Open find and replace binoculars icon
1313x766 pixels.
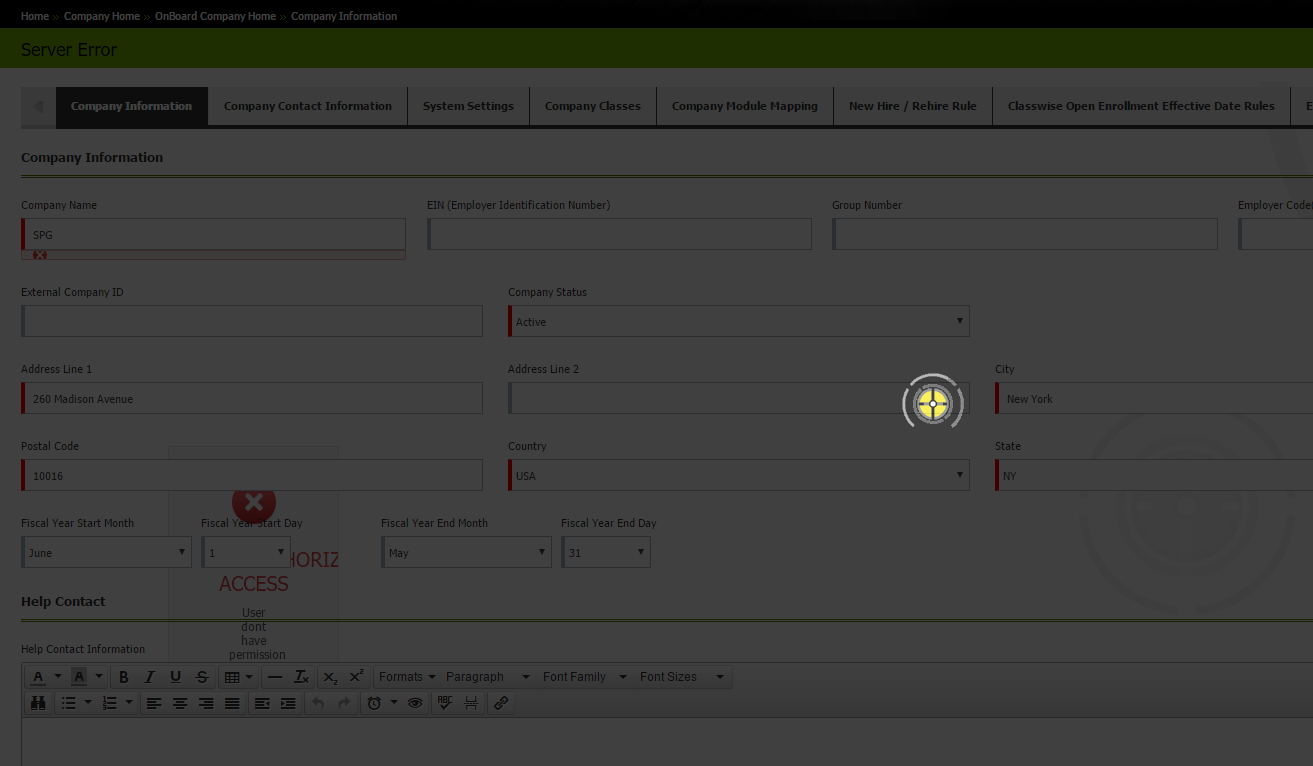click(x=38, y=703)
